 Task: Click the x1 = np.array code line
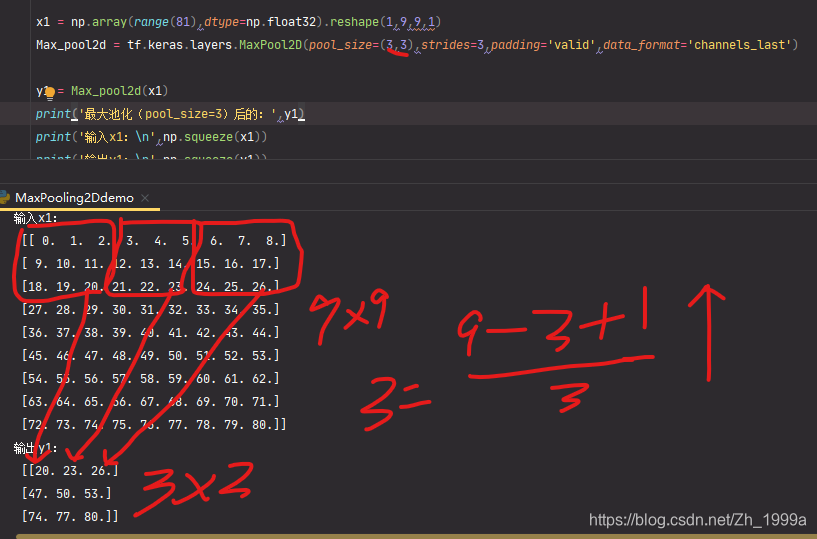239,22
